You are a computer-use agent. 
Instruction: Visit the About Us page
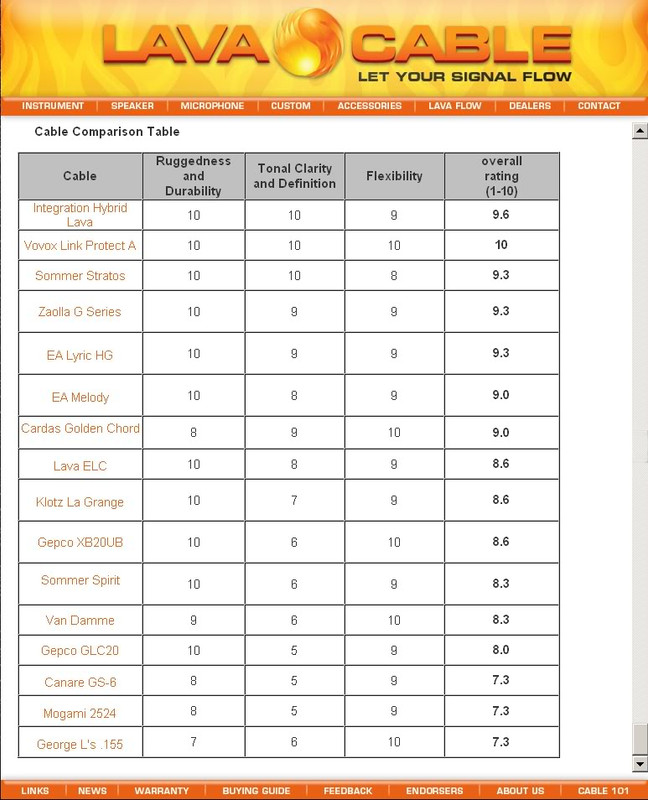tap(520, 790)
